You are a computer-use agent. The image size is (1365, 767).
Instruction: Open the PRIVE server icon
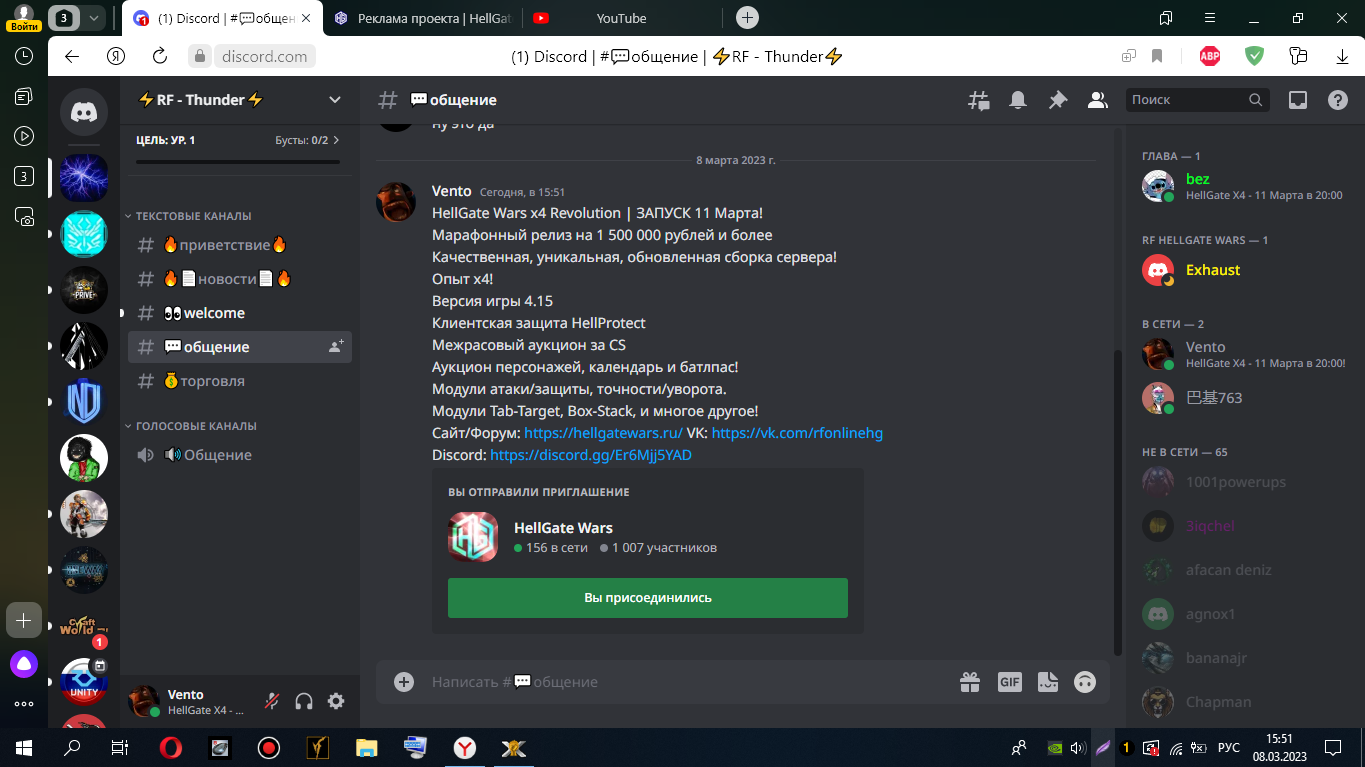pos(84,290)
